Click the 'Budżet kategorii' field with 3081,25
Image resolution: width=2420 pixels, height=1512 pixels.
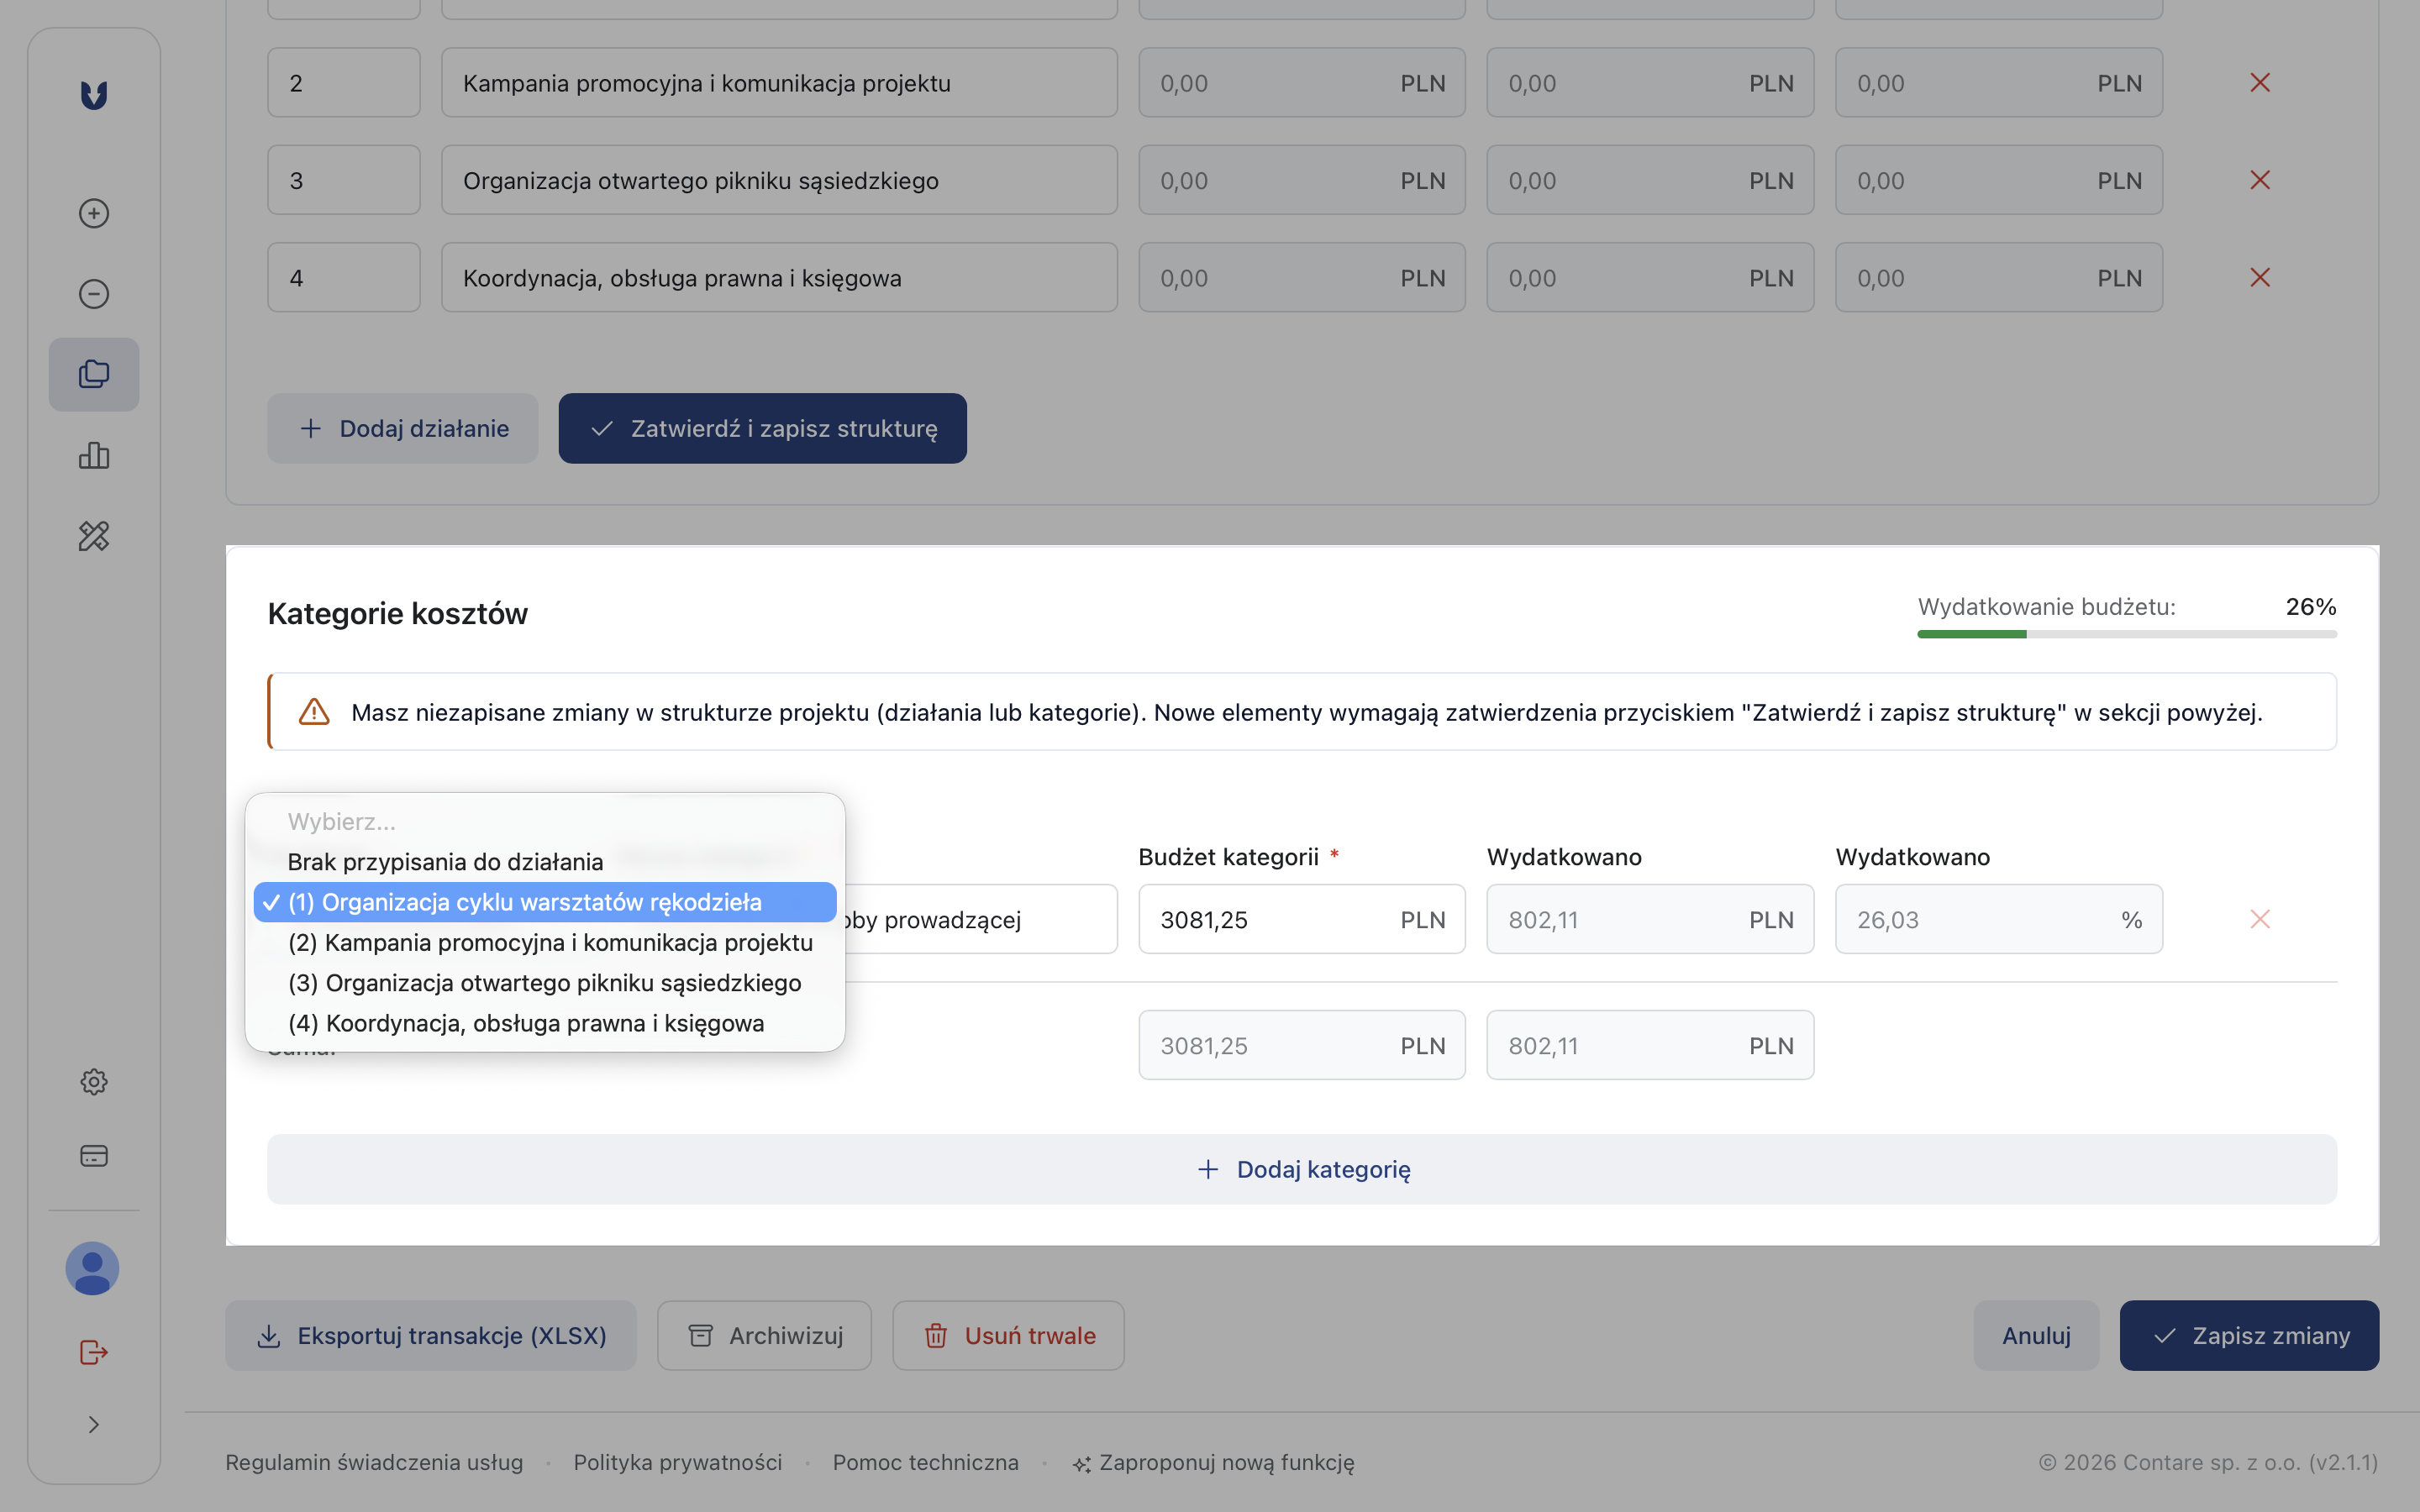1270,919
